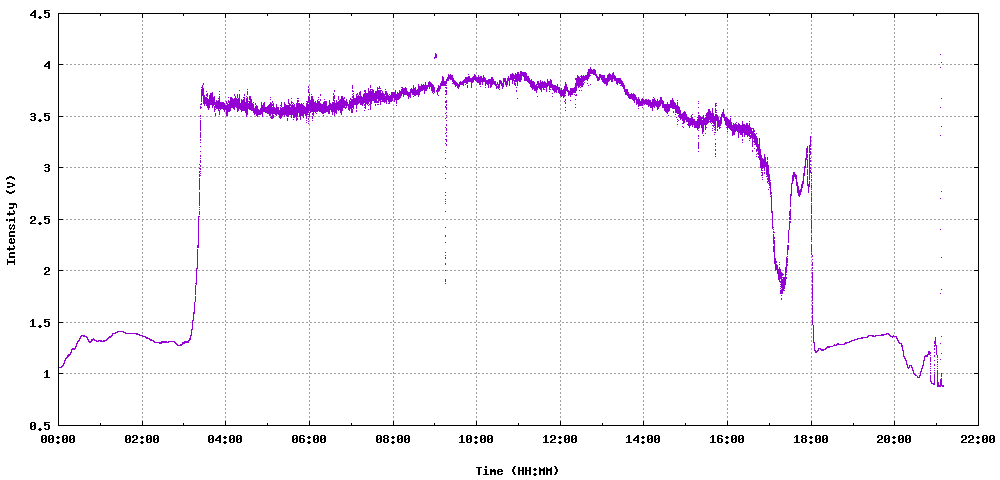Click the Y-axis tick label "1.5"

(41, 323)
